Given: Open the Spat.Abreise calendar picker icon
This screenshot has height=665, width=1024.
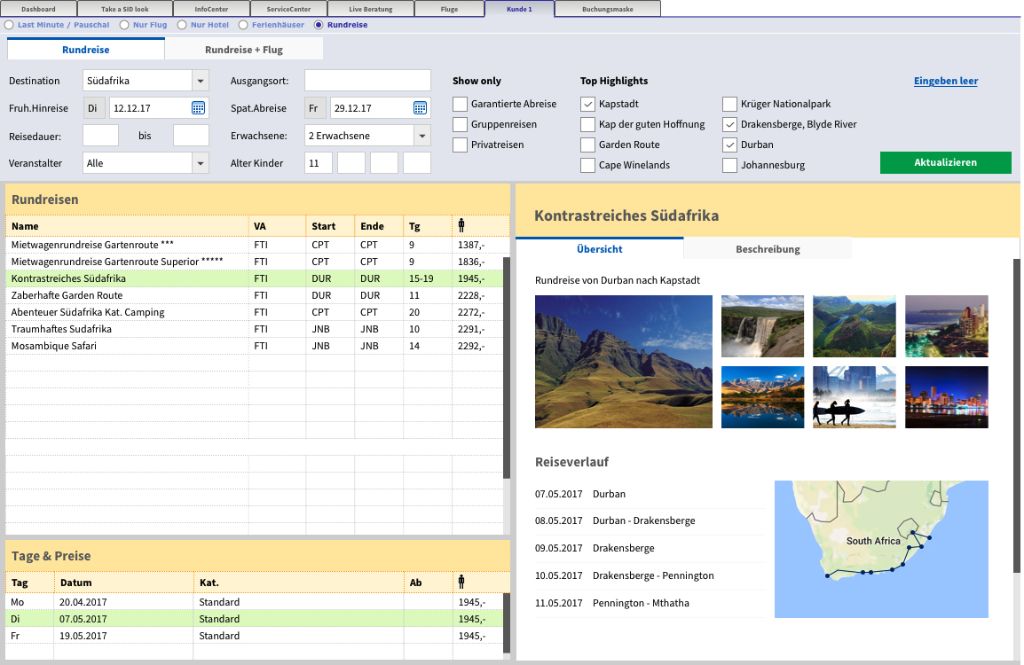Looking at the screenshot, I should tap(421, 108).
